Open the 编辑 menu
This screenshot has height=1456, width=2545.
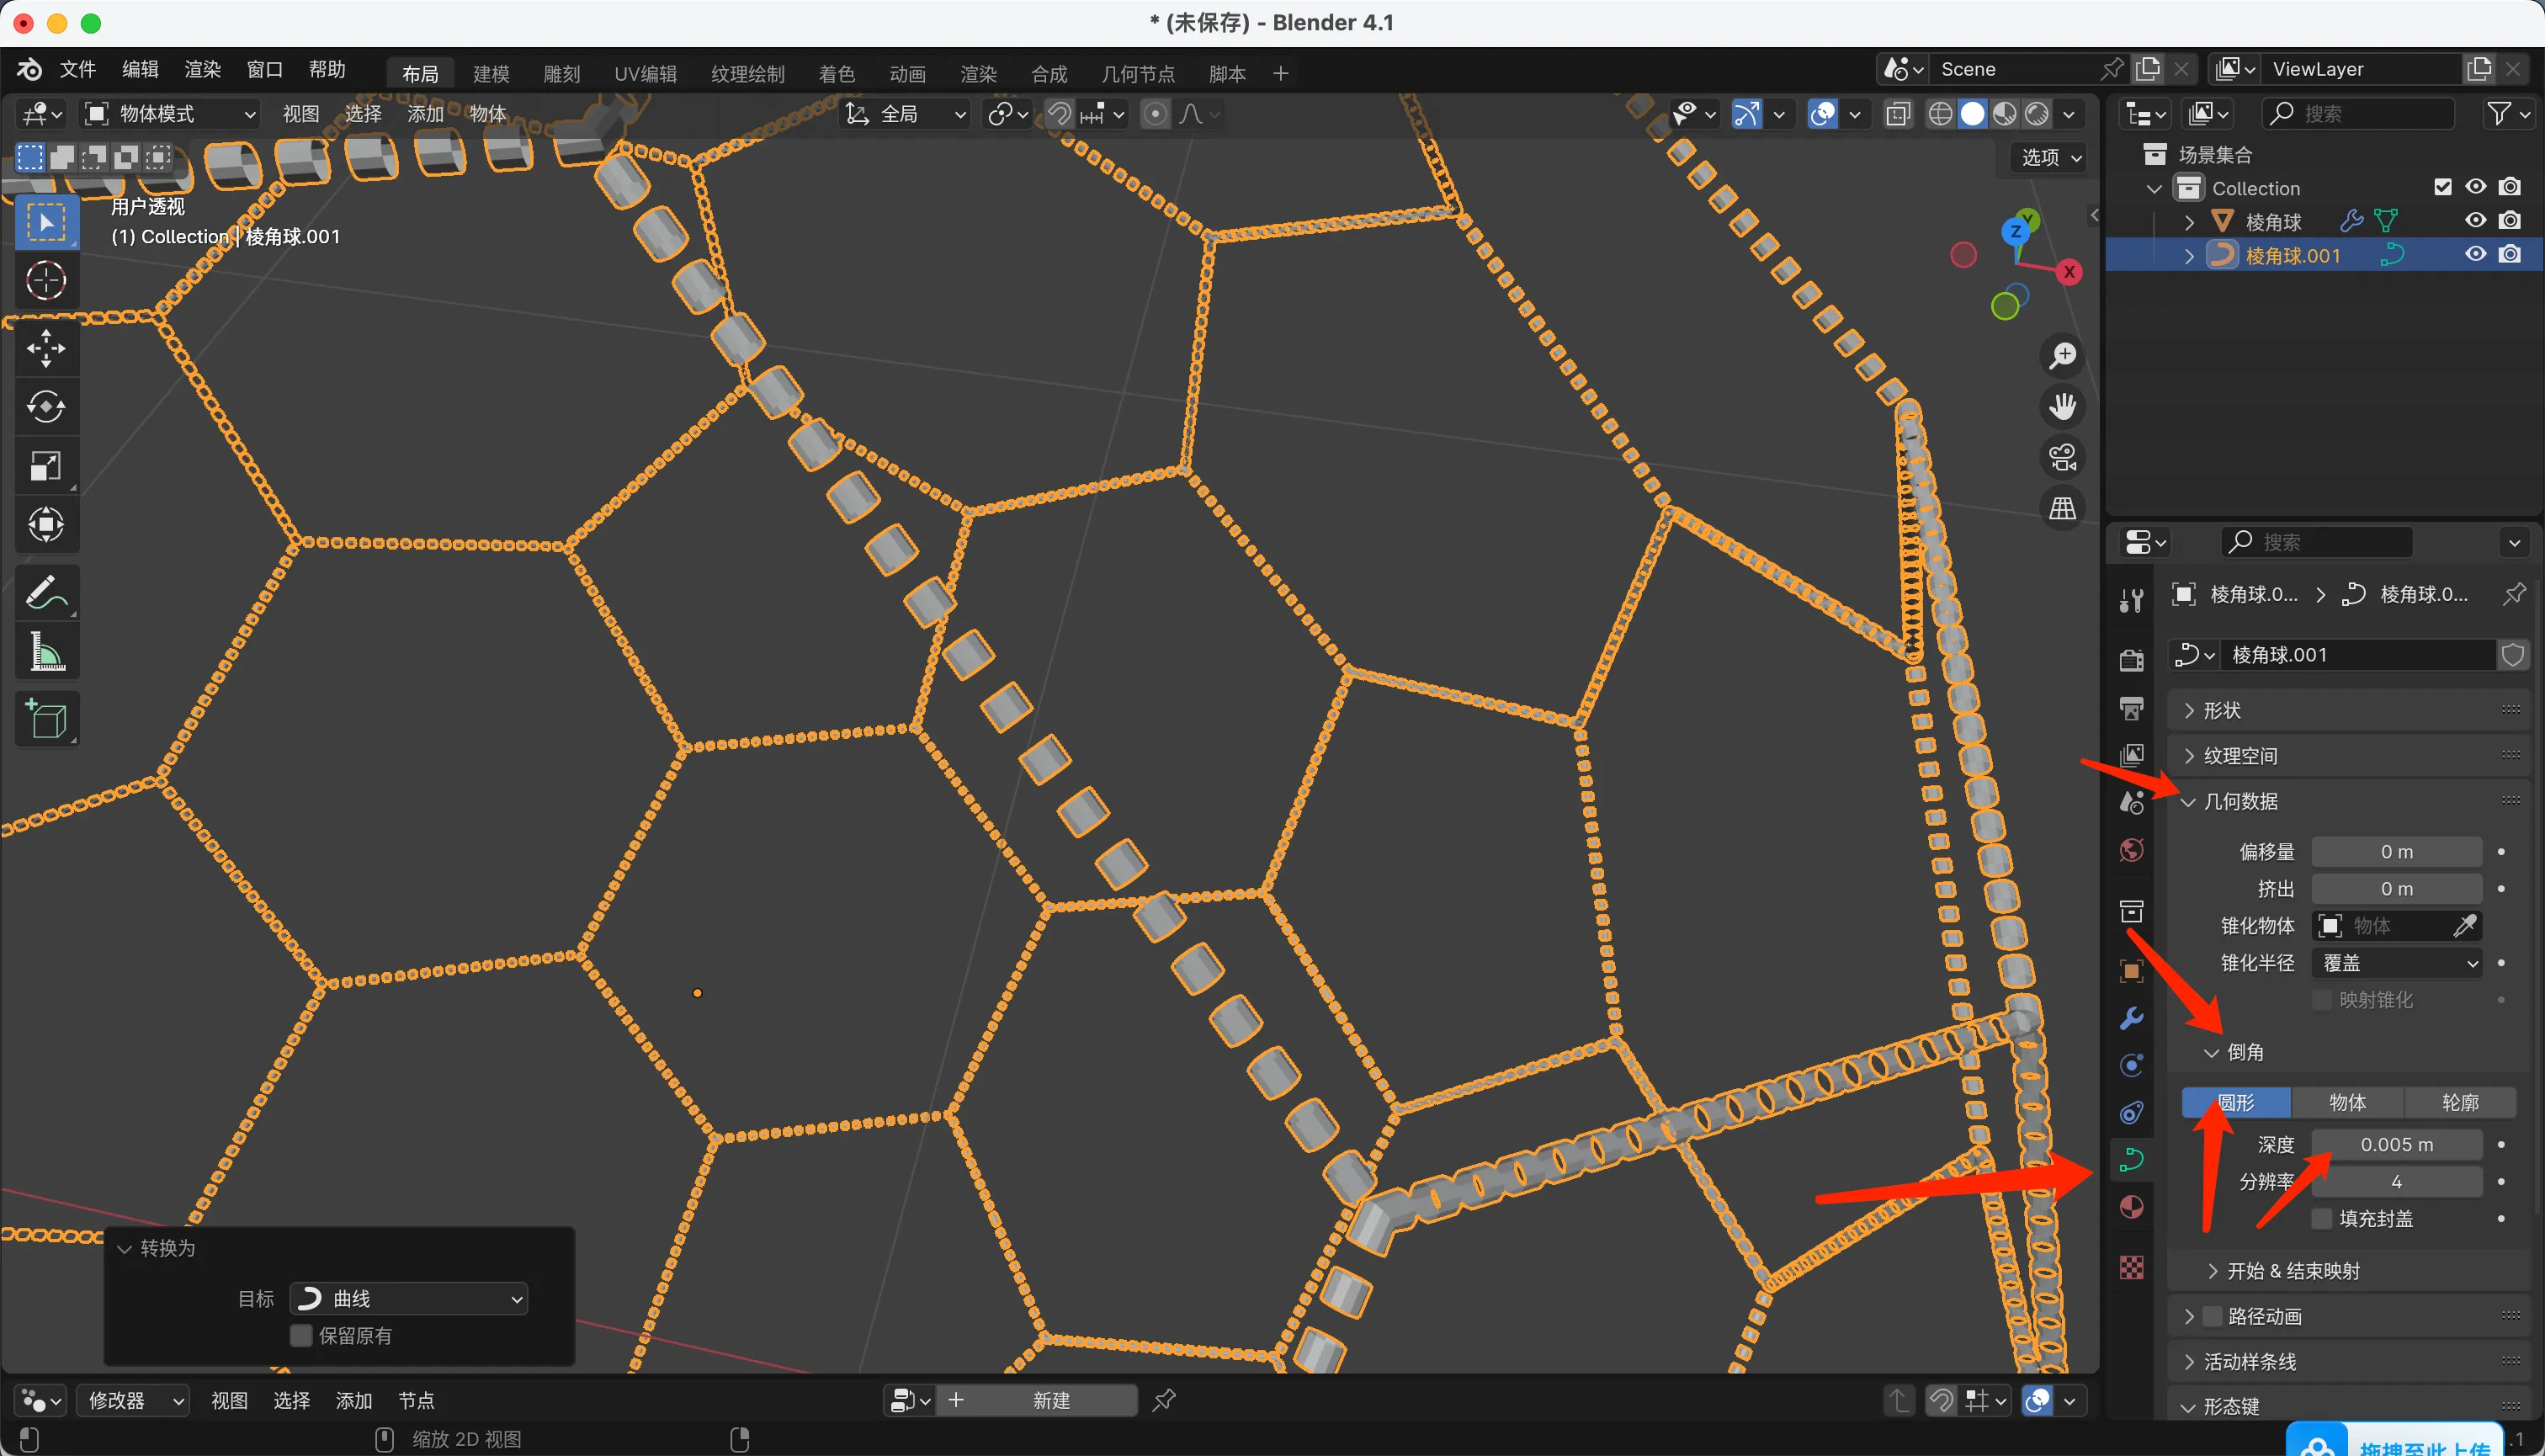(140, 69)
